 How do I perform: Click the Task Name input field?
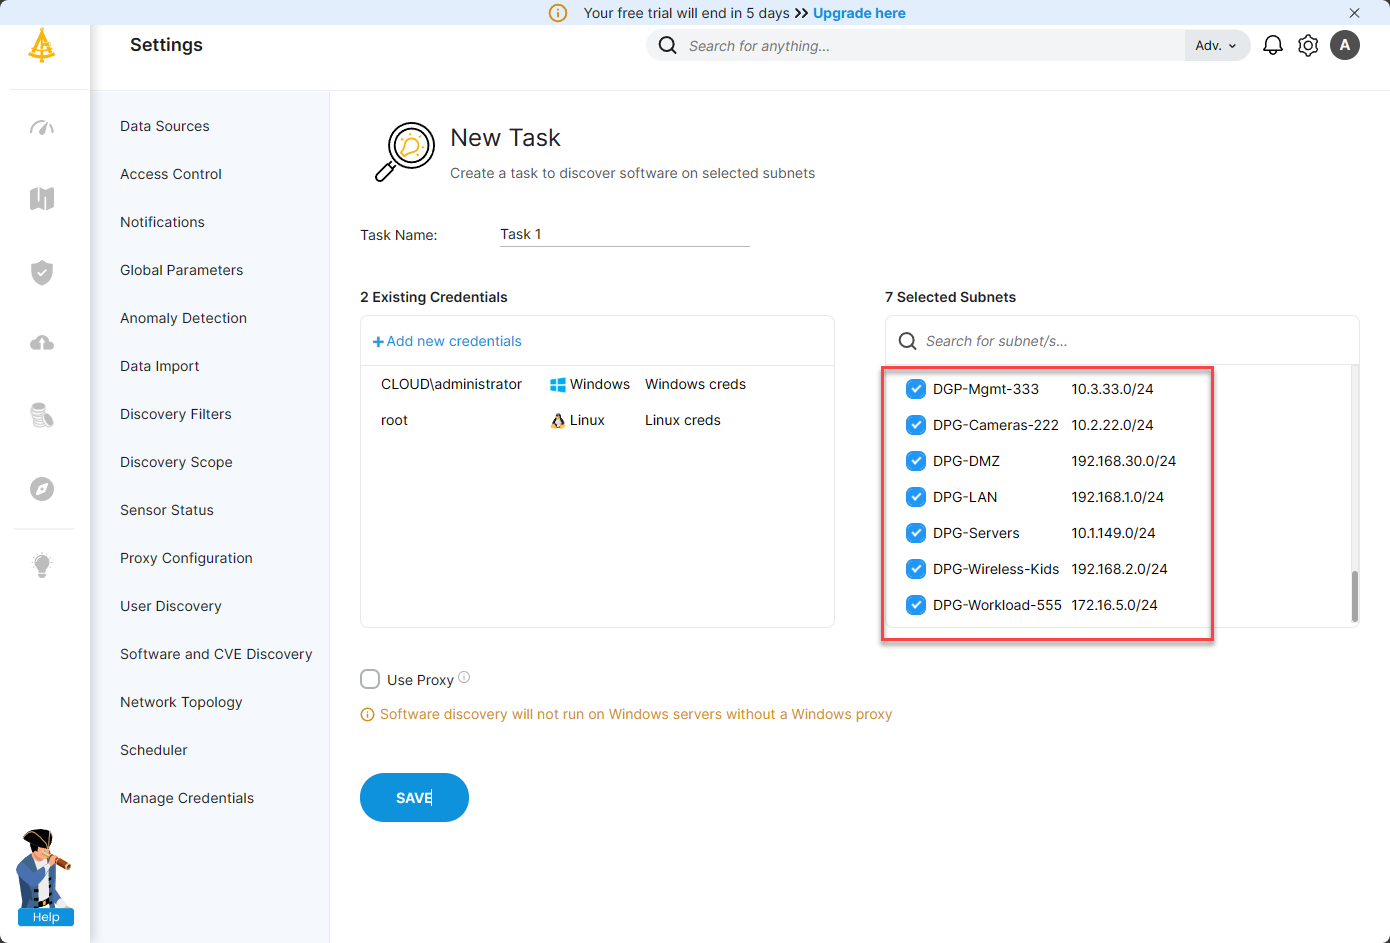625,234
